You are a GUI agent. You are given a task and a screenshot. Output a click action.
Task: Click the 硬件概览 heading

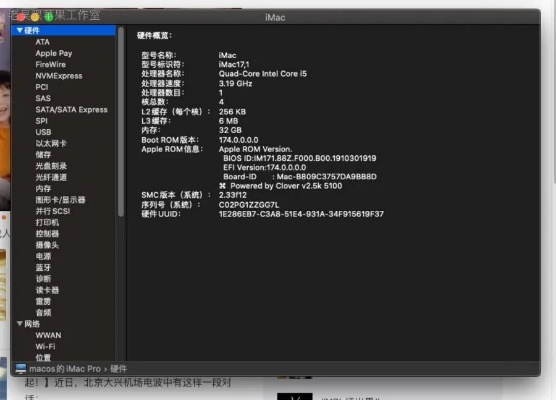coord(154,35)
